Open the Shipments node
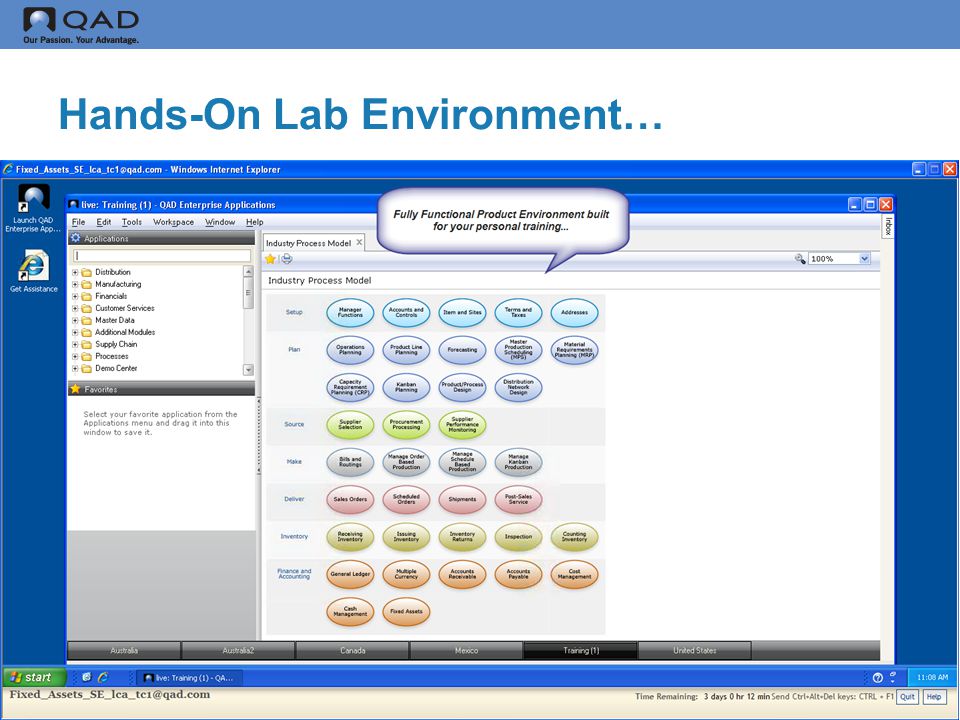960x720 pixels. 462,500
